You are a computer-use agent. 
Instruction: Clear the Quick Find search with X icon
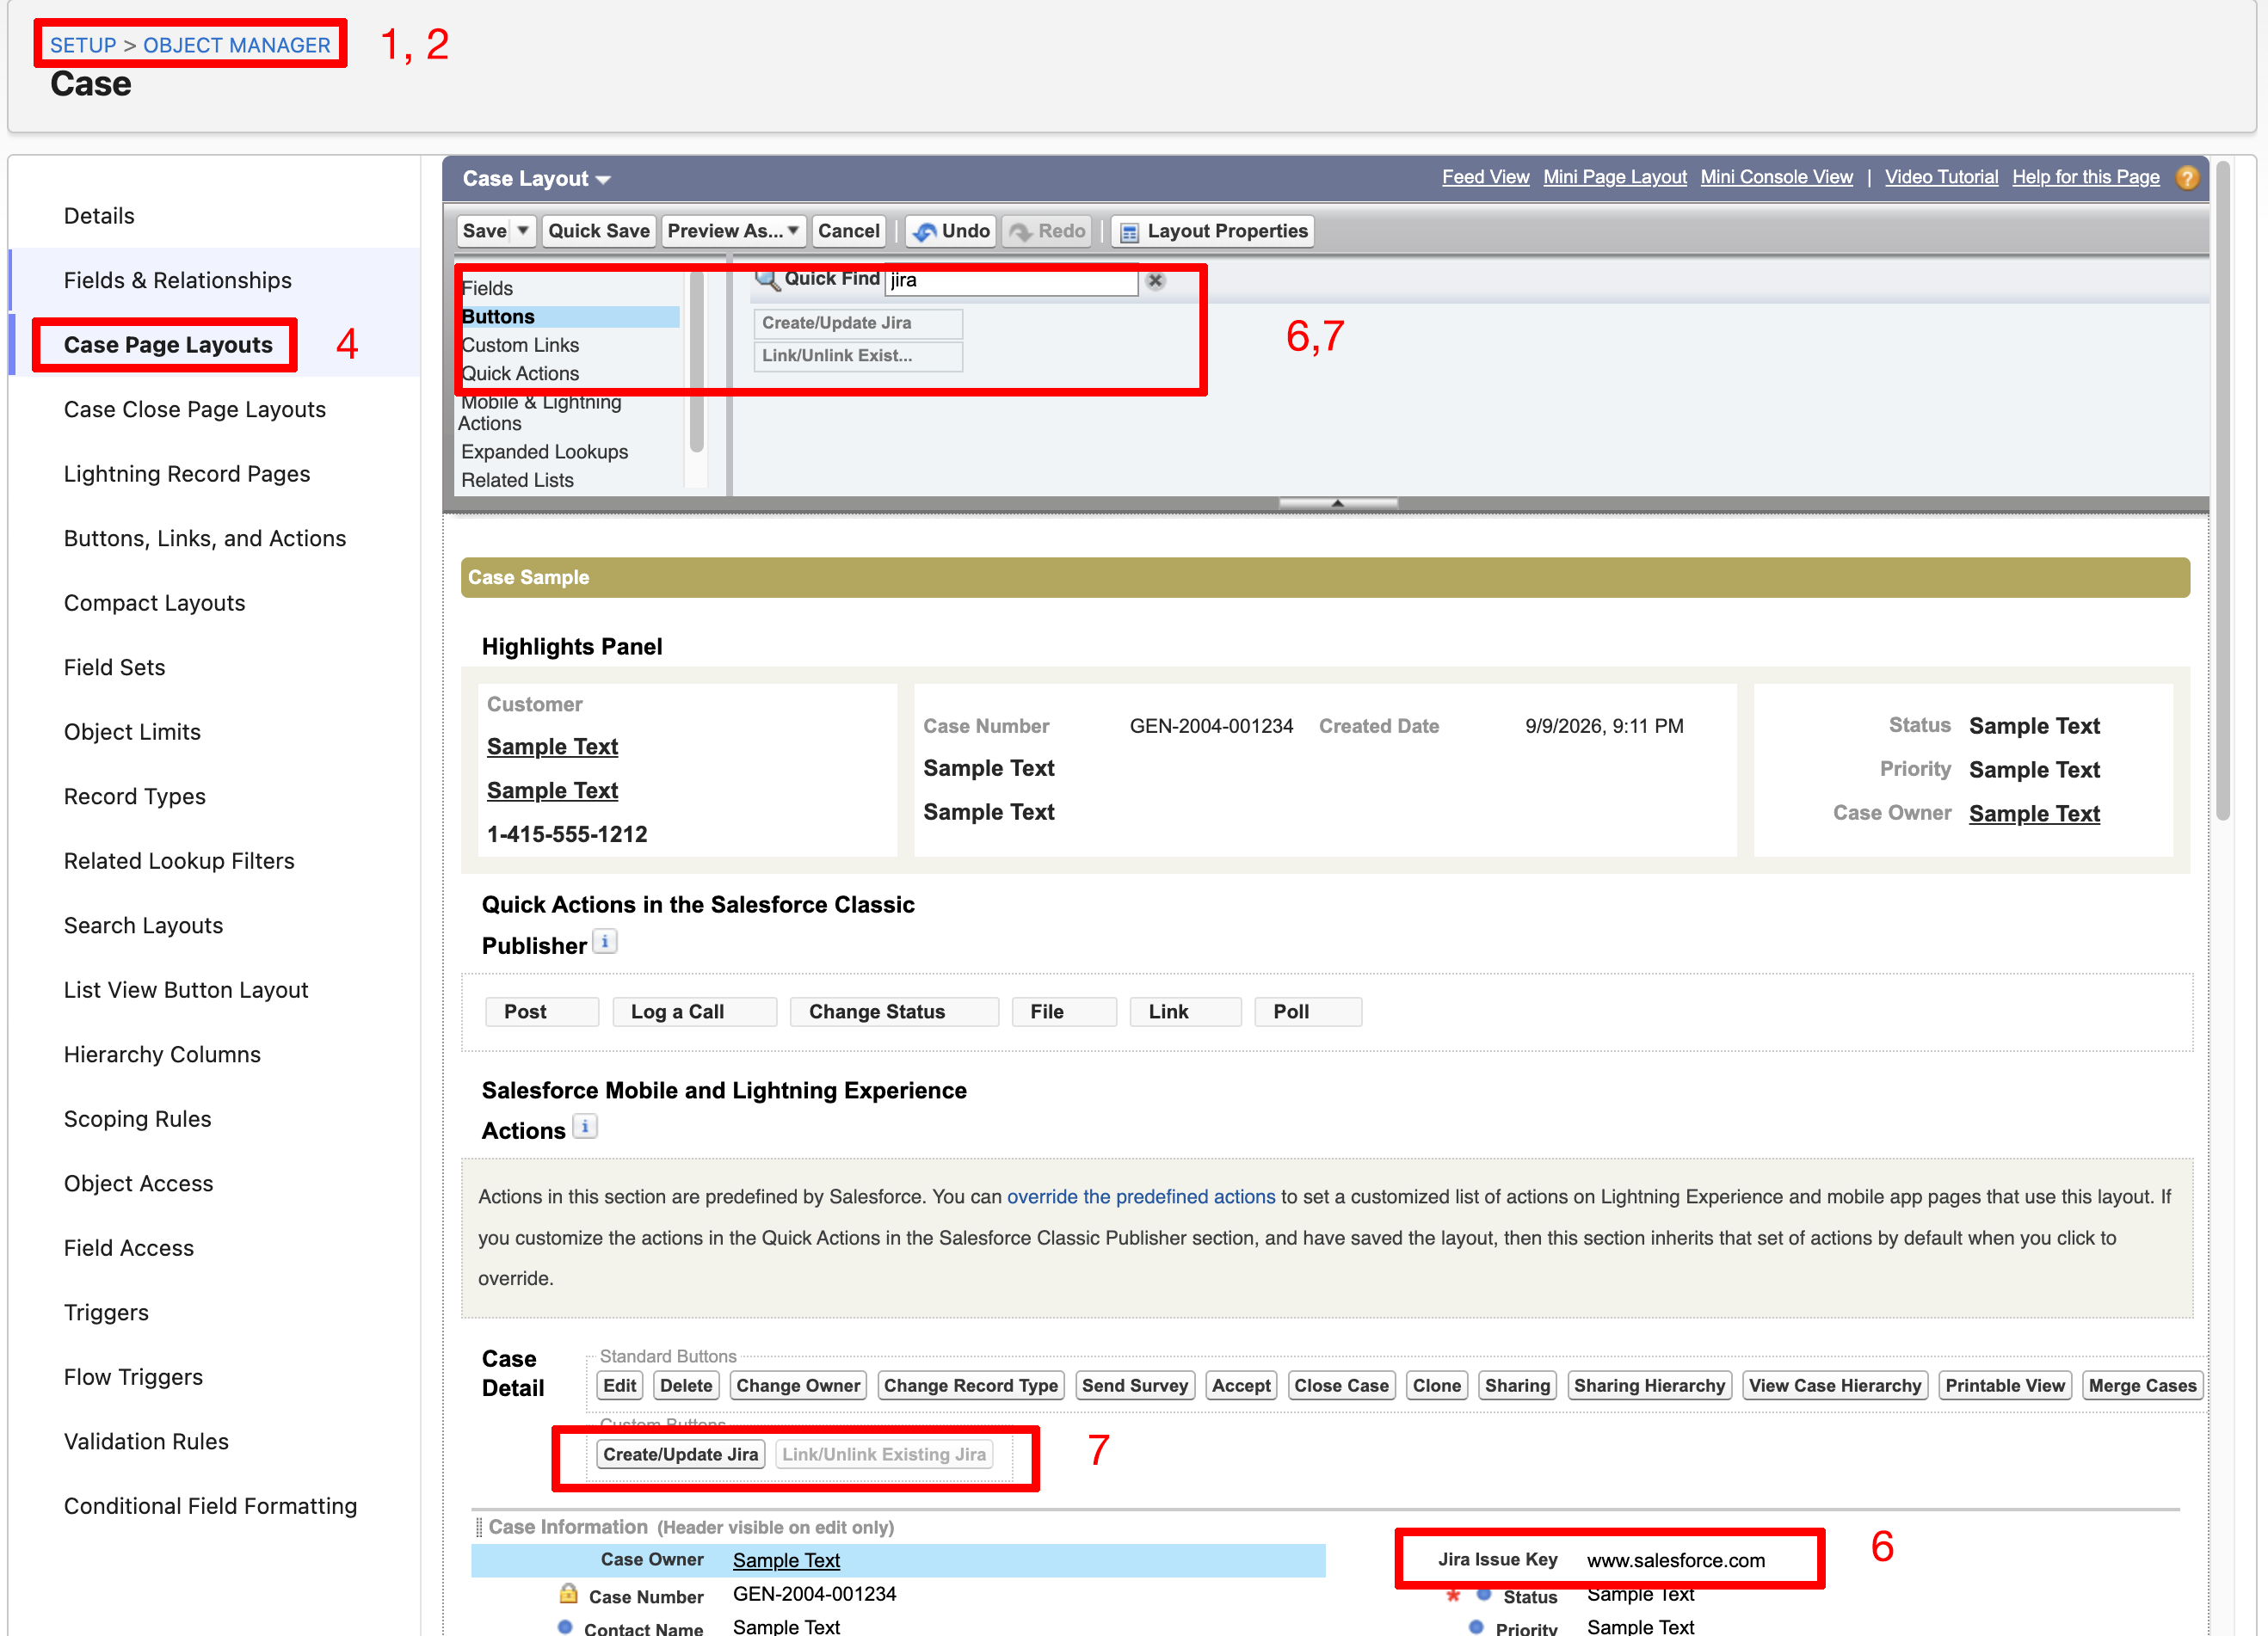pos(1155,281)
